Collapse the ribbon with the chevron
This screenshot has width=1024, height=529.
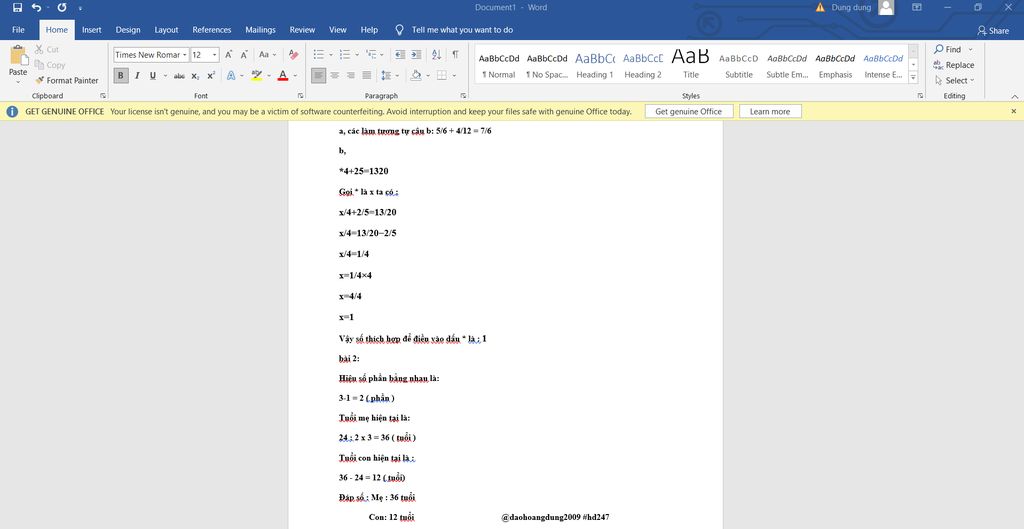pyautogui.click(x=1014, y=96)
